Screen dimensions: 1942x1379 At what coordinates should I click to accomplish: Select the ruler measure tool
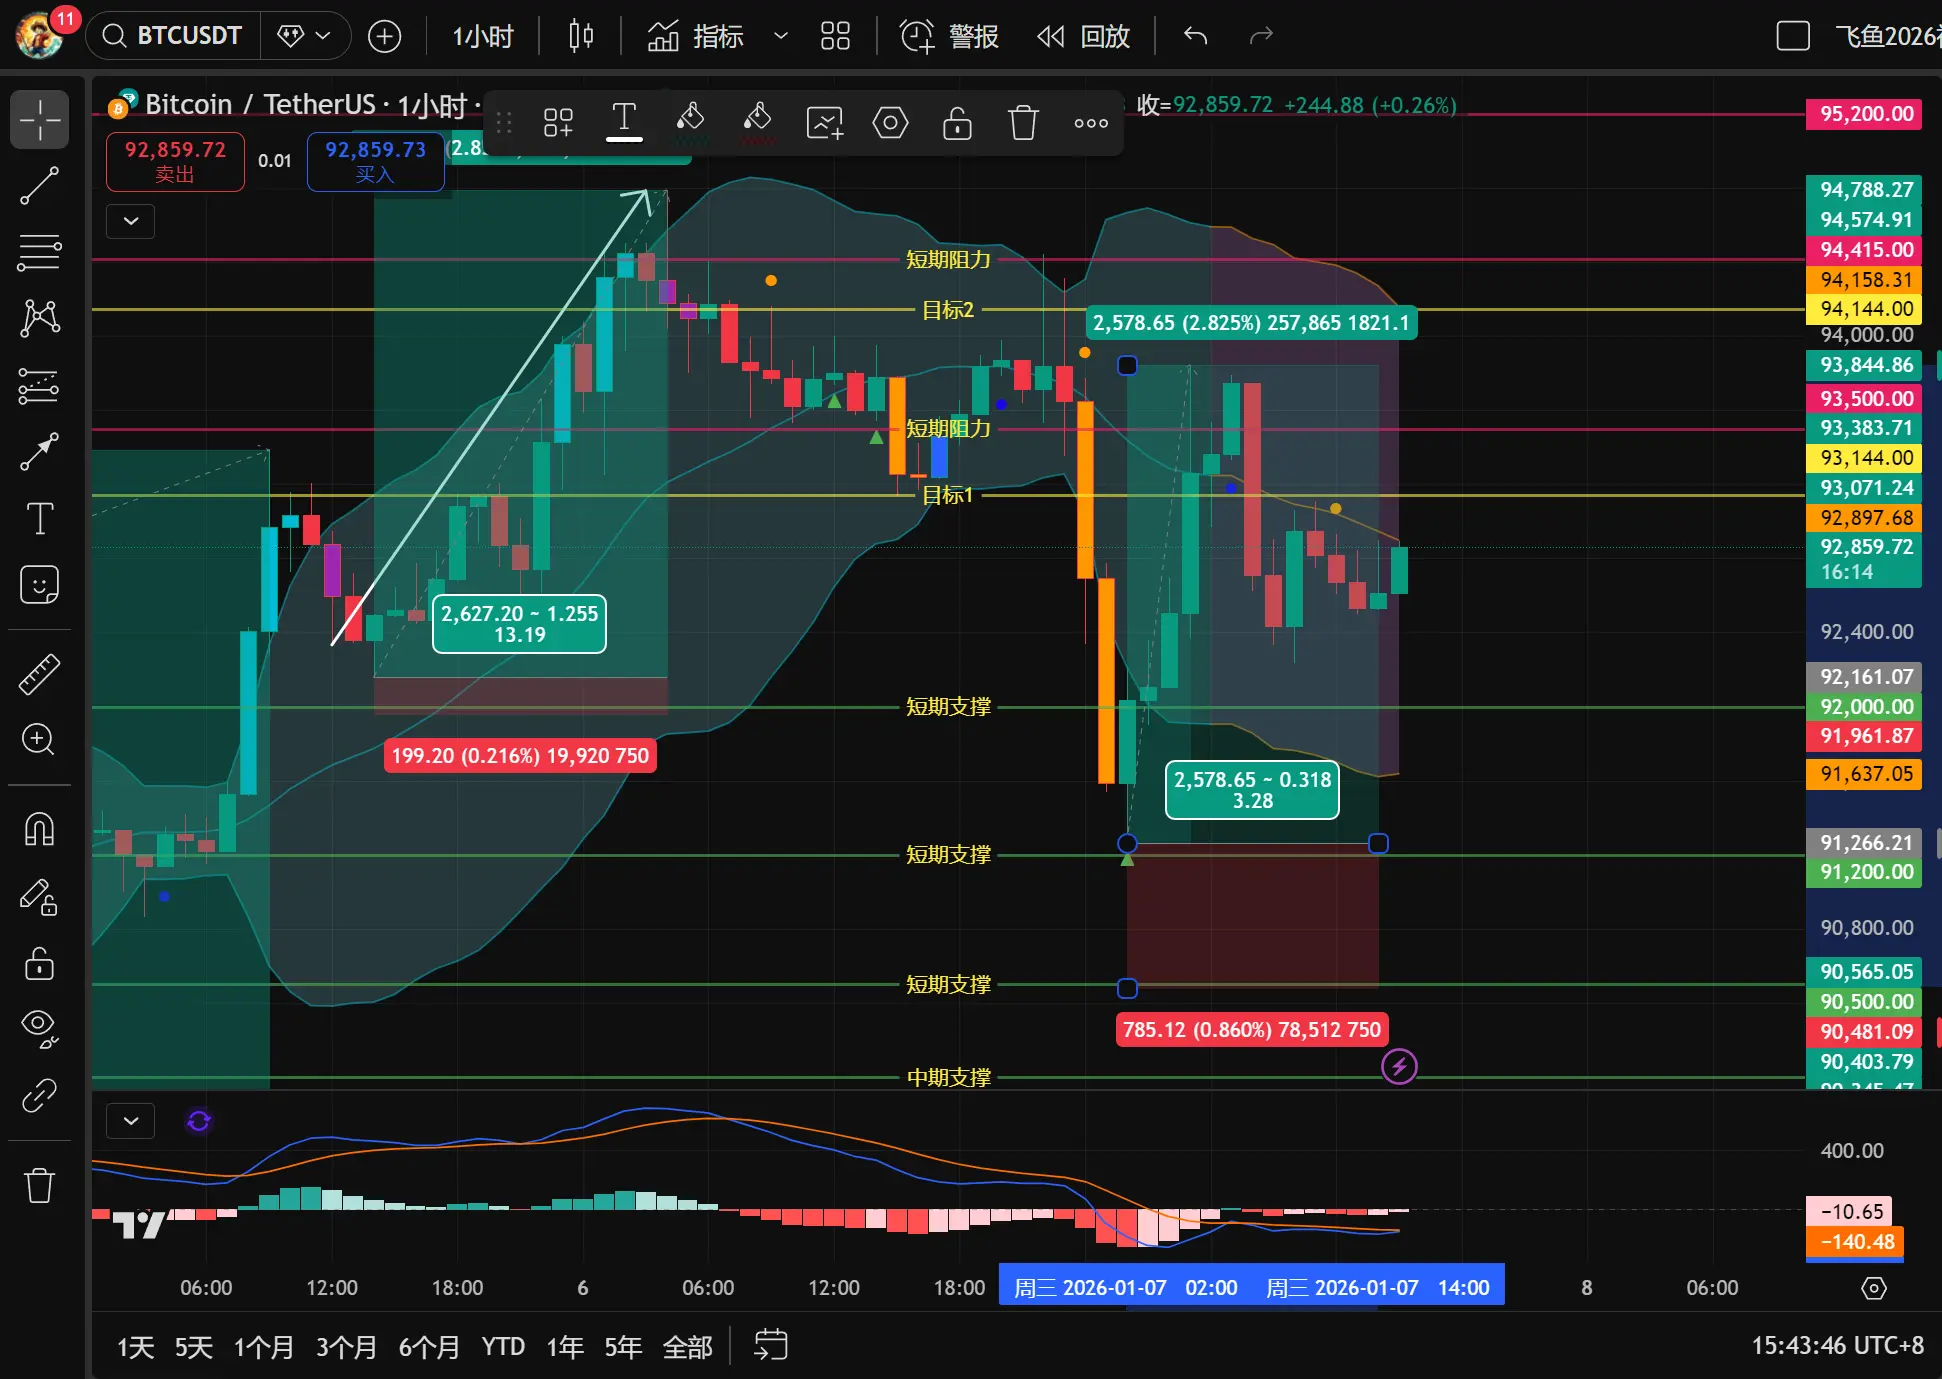click(x=39, y=674)
